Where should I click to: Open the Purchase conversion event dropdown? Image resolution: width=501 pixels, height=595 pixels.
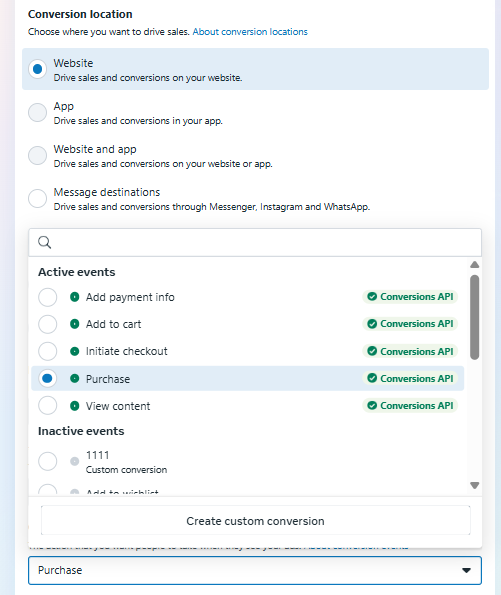pyautogui.click(x=255, y=570)
